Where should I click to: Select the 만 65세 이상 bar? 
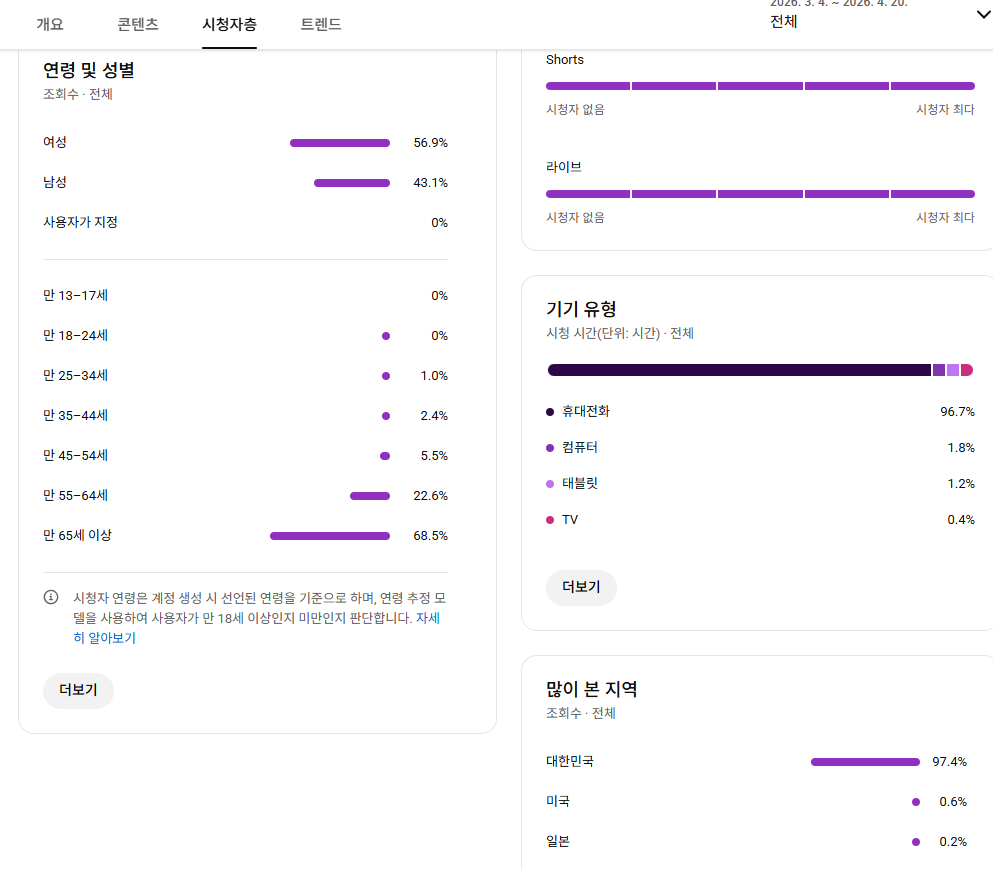pyautogui.click(x=330, y=536)
